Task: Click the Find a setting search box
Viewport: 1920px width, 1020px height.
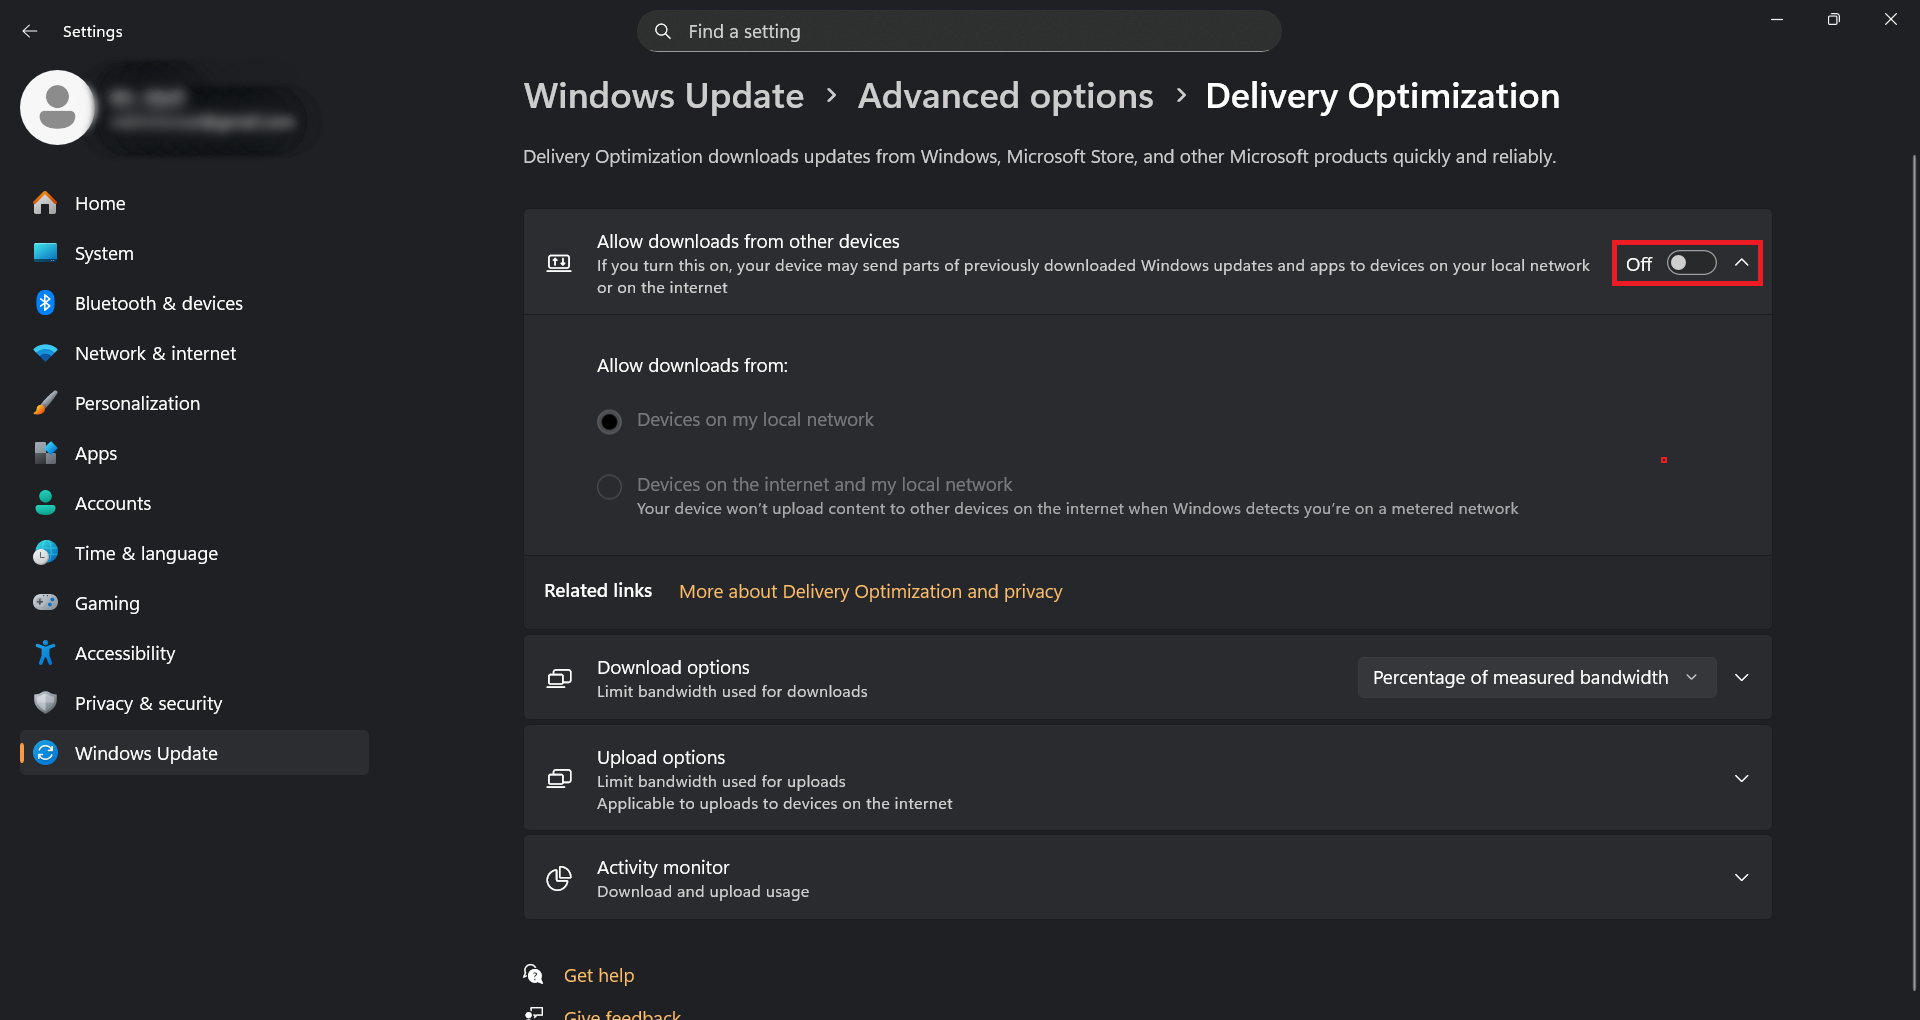Action: click(x=958, y=31)
